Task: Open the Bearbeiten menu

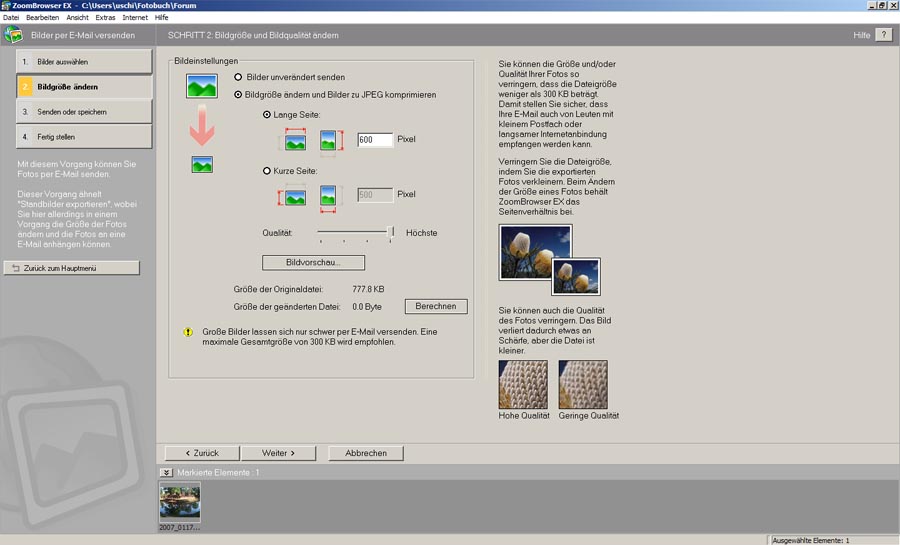Action: pos(41,17)
